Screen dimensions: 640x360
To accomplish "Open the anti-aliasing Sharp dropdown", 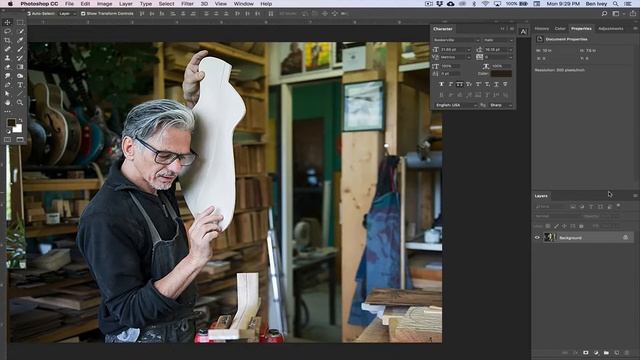I will click(501, 105).
